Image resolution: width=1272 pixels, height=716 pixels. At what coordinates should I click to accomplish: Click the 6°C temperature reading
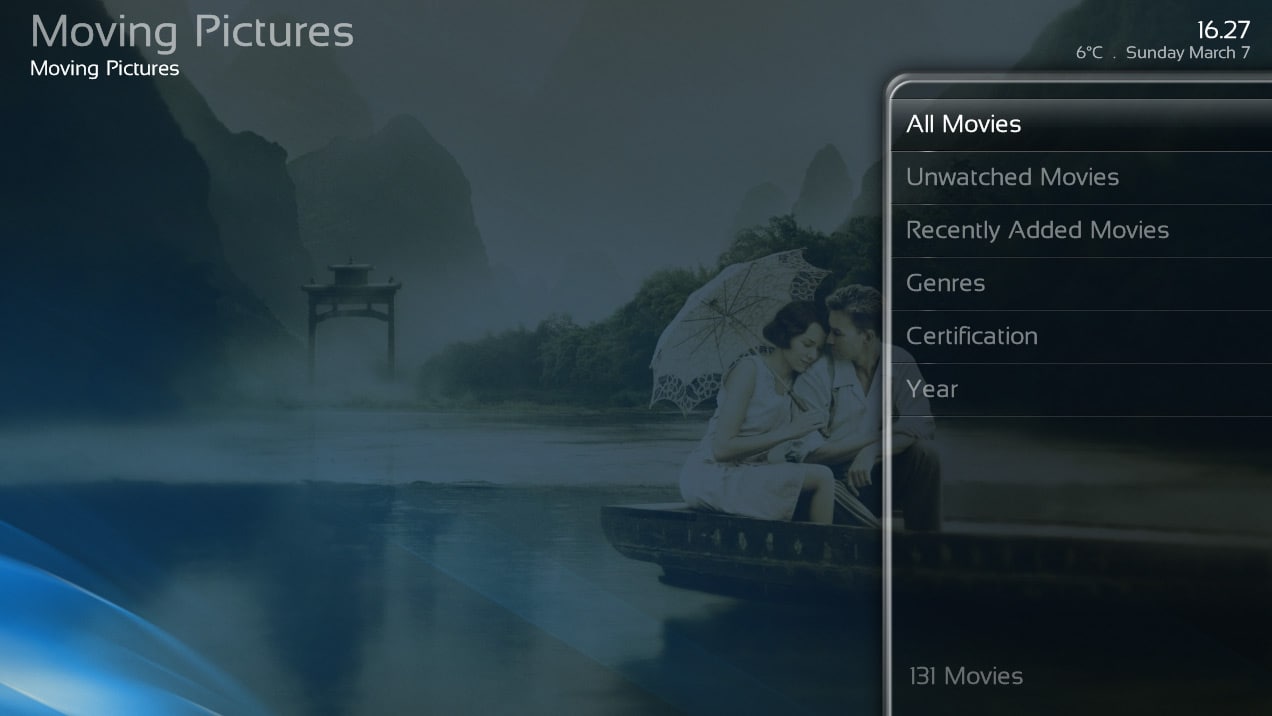click(1089, 53)
